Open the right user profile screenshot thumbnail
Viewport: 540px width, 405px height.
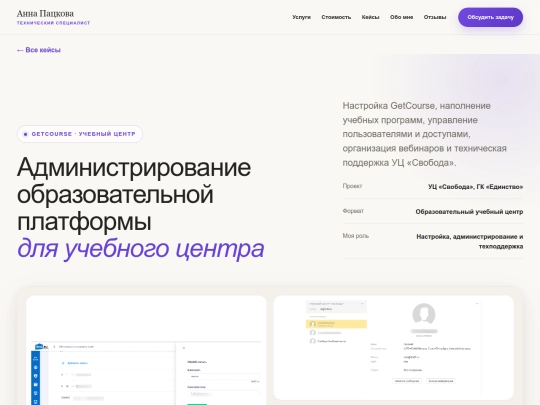tap(394, 347)
